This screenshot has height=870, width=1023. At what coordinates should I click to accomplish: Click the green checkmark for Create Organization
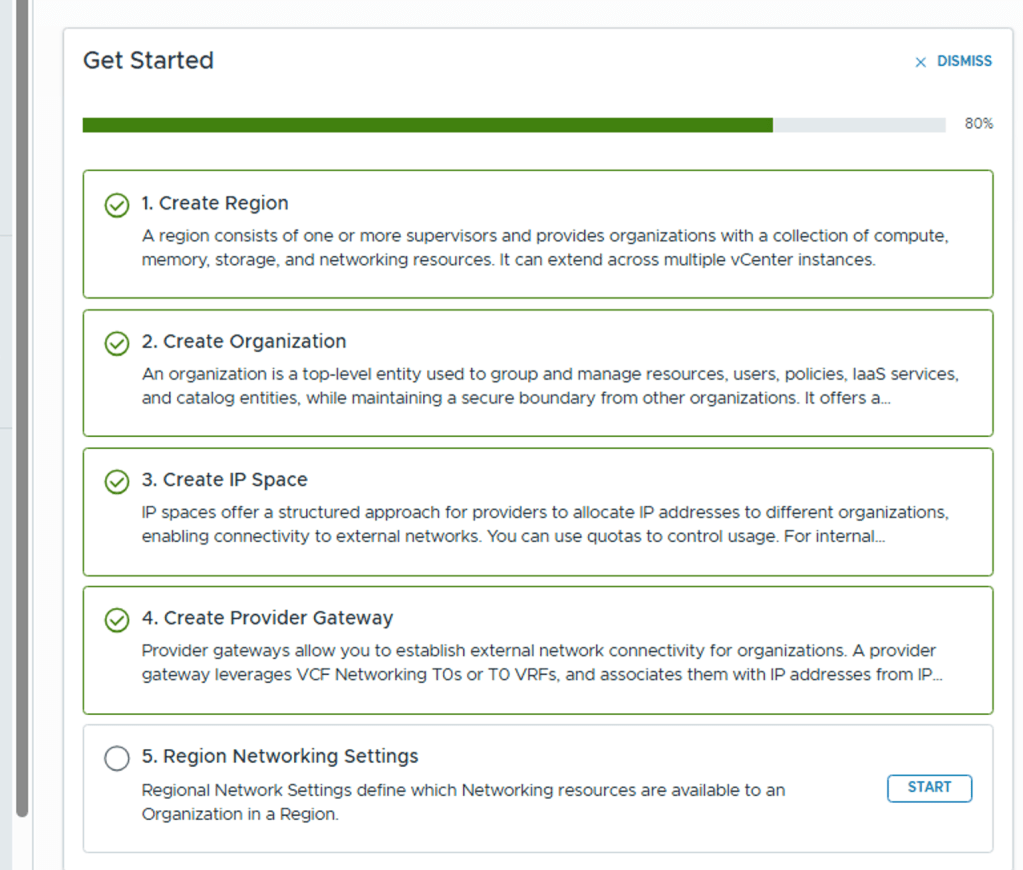pos(117,343)
